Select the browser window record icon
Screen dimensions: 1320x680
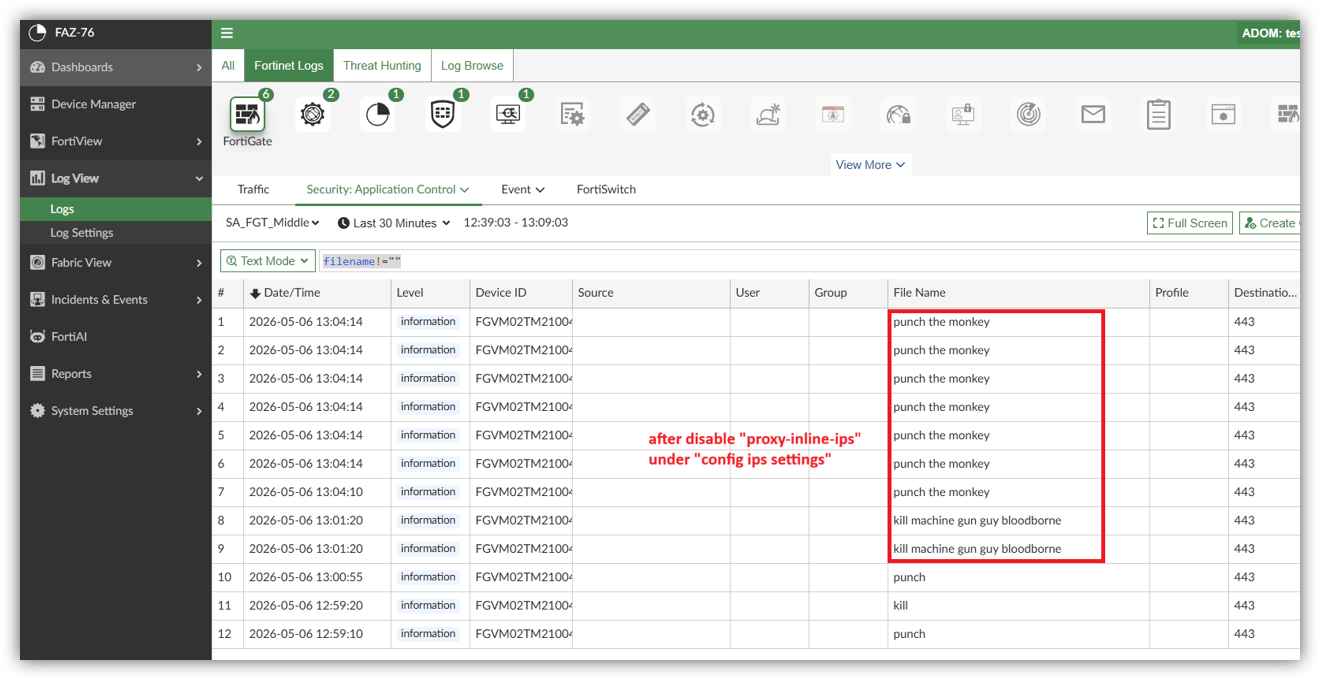tap(1223, 115)
